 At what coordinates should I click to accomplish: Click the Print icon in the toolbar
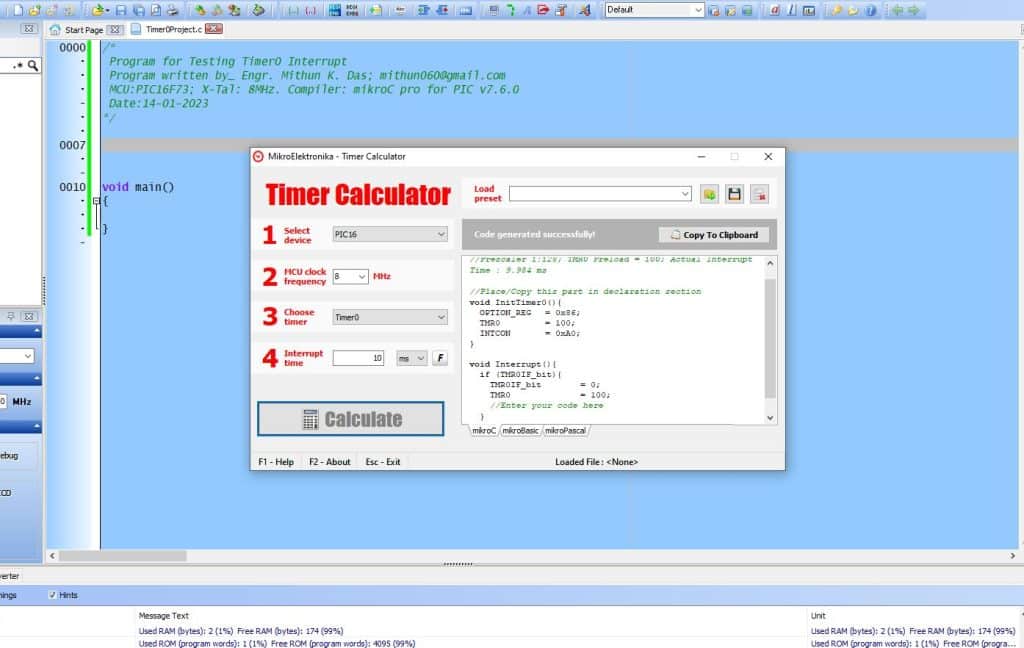pos(172,10)
